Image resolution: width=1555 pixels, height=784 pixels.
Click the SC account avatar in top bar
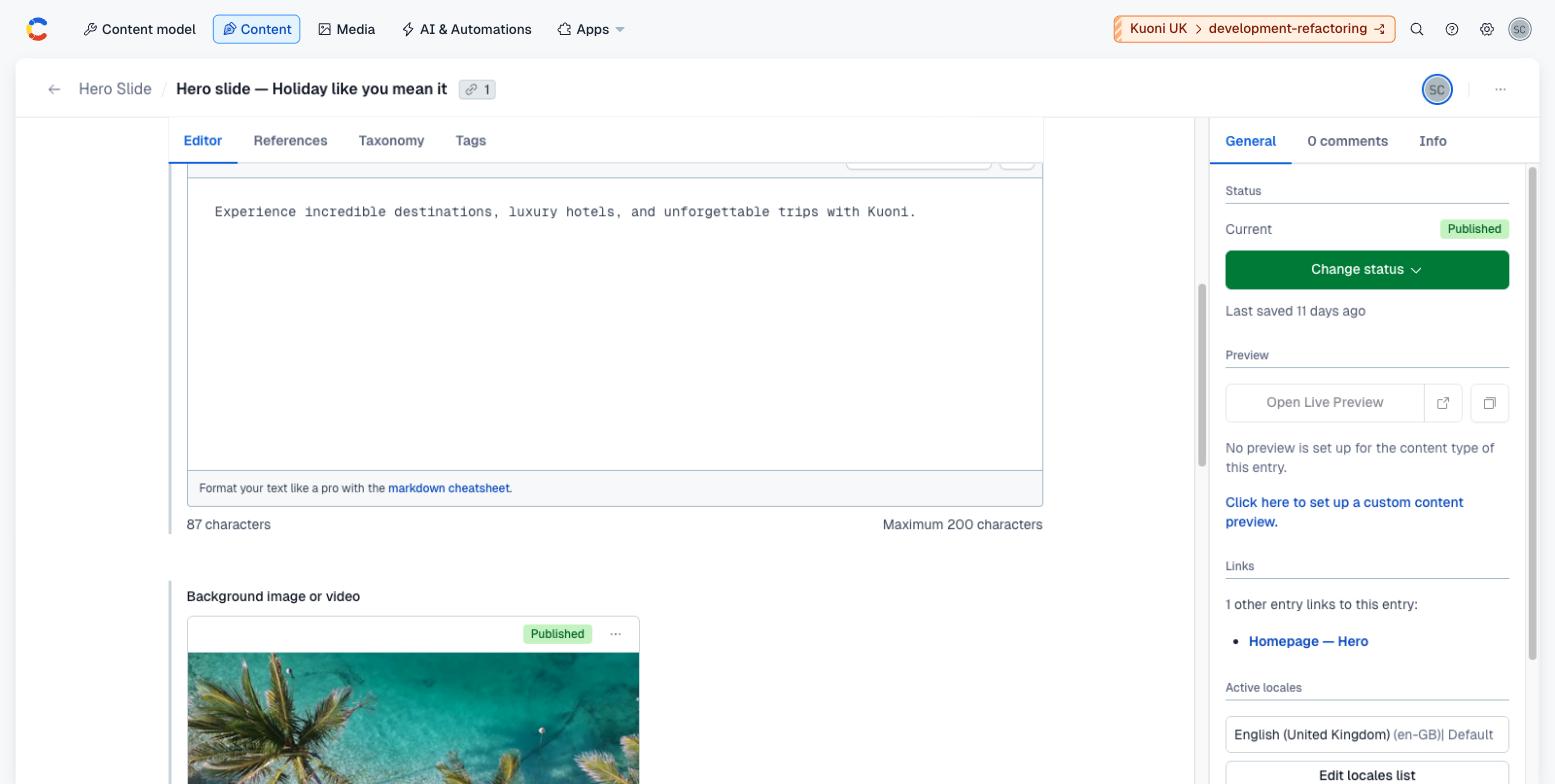point(1520,30)
